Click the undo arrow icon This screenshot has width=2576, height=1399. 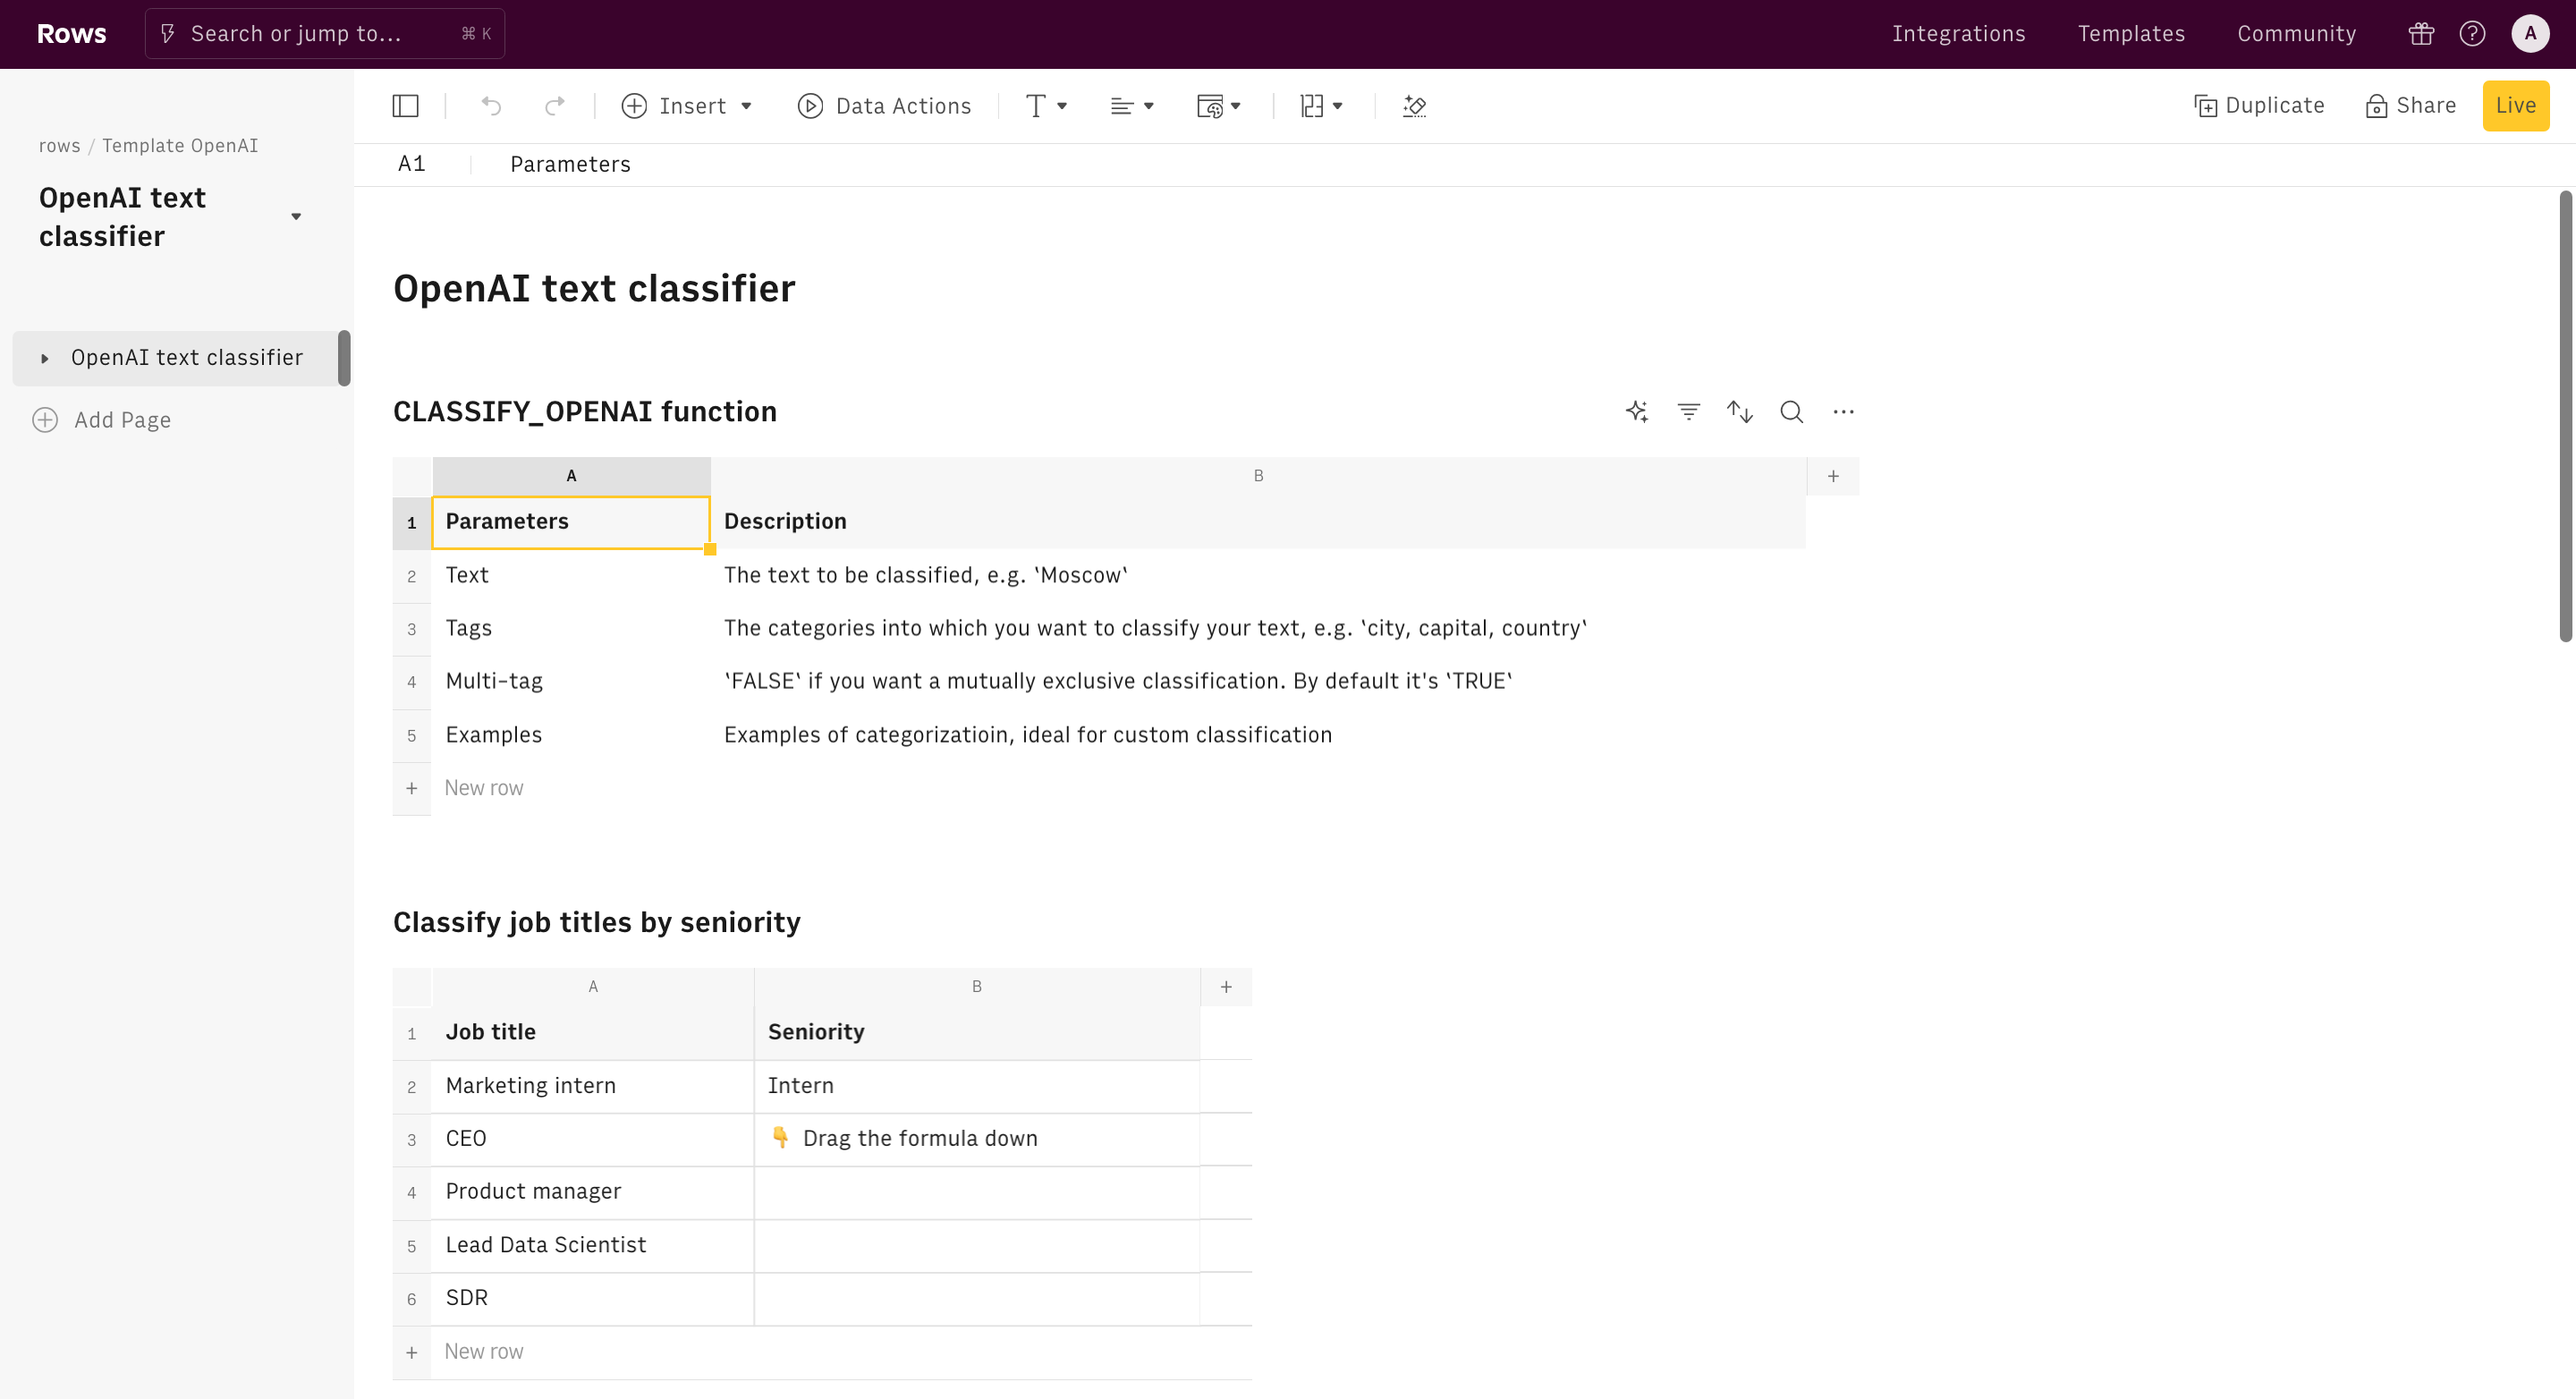[x=490, y=106]
